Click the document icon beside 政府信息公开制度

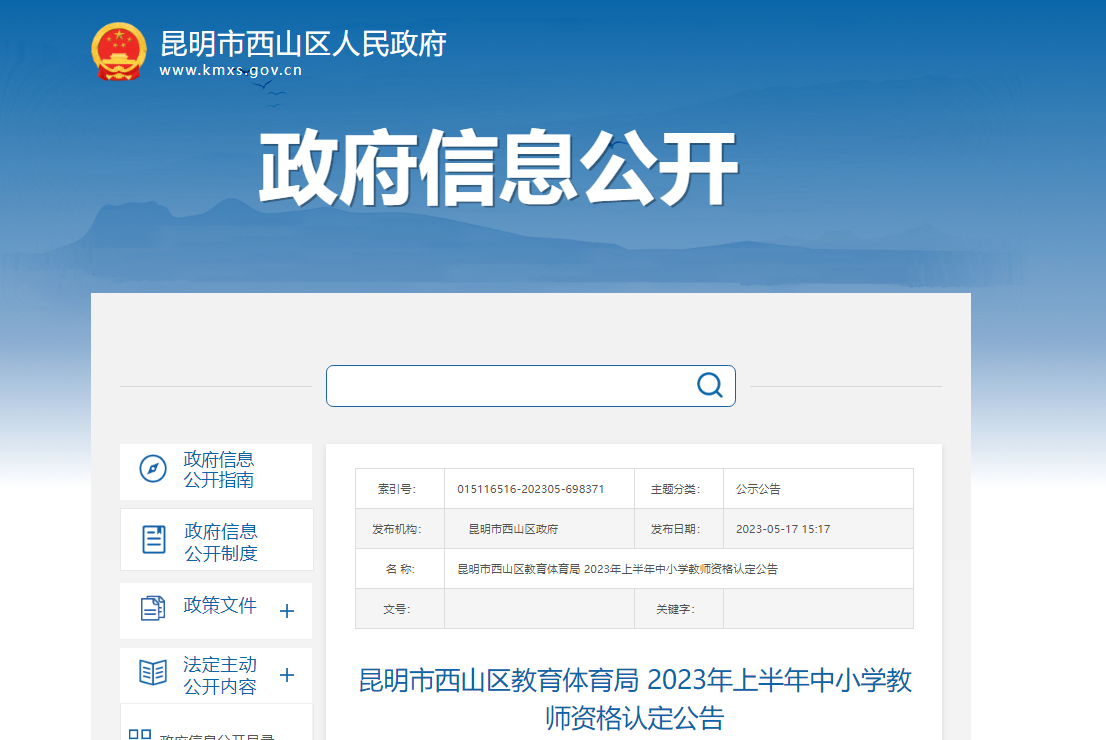[x=154, y=540]
